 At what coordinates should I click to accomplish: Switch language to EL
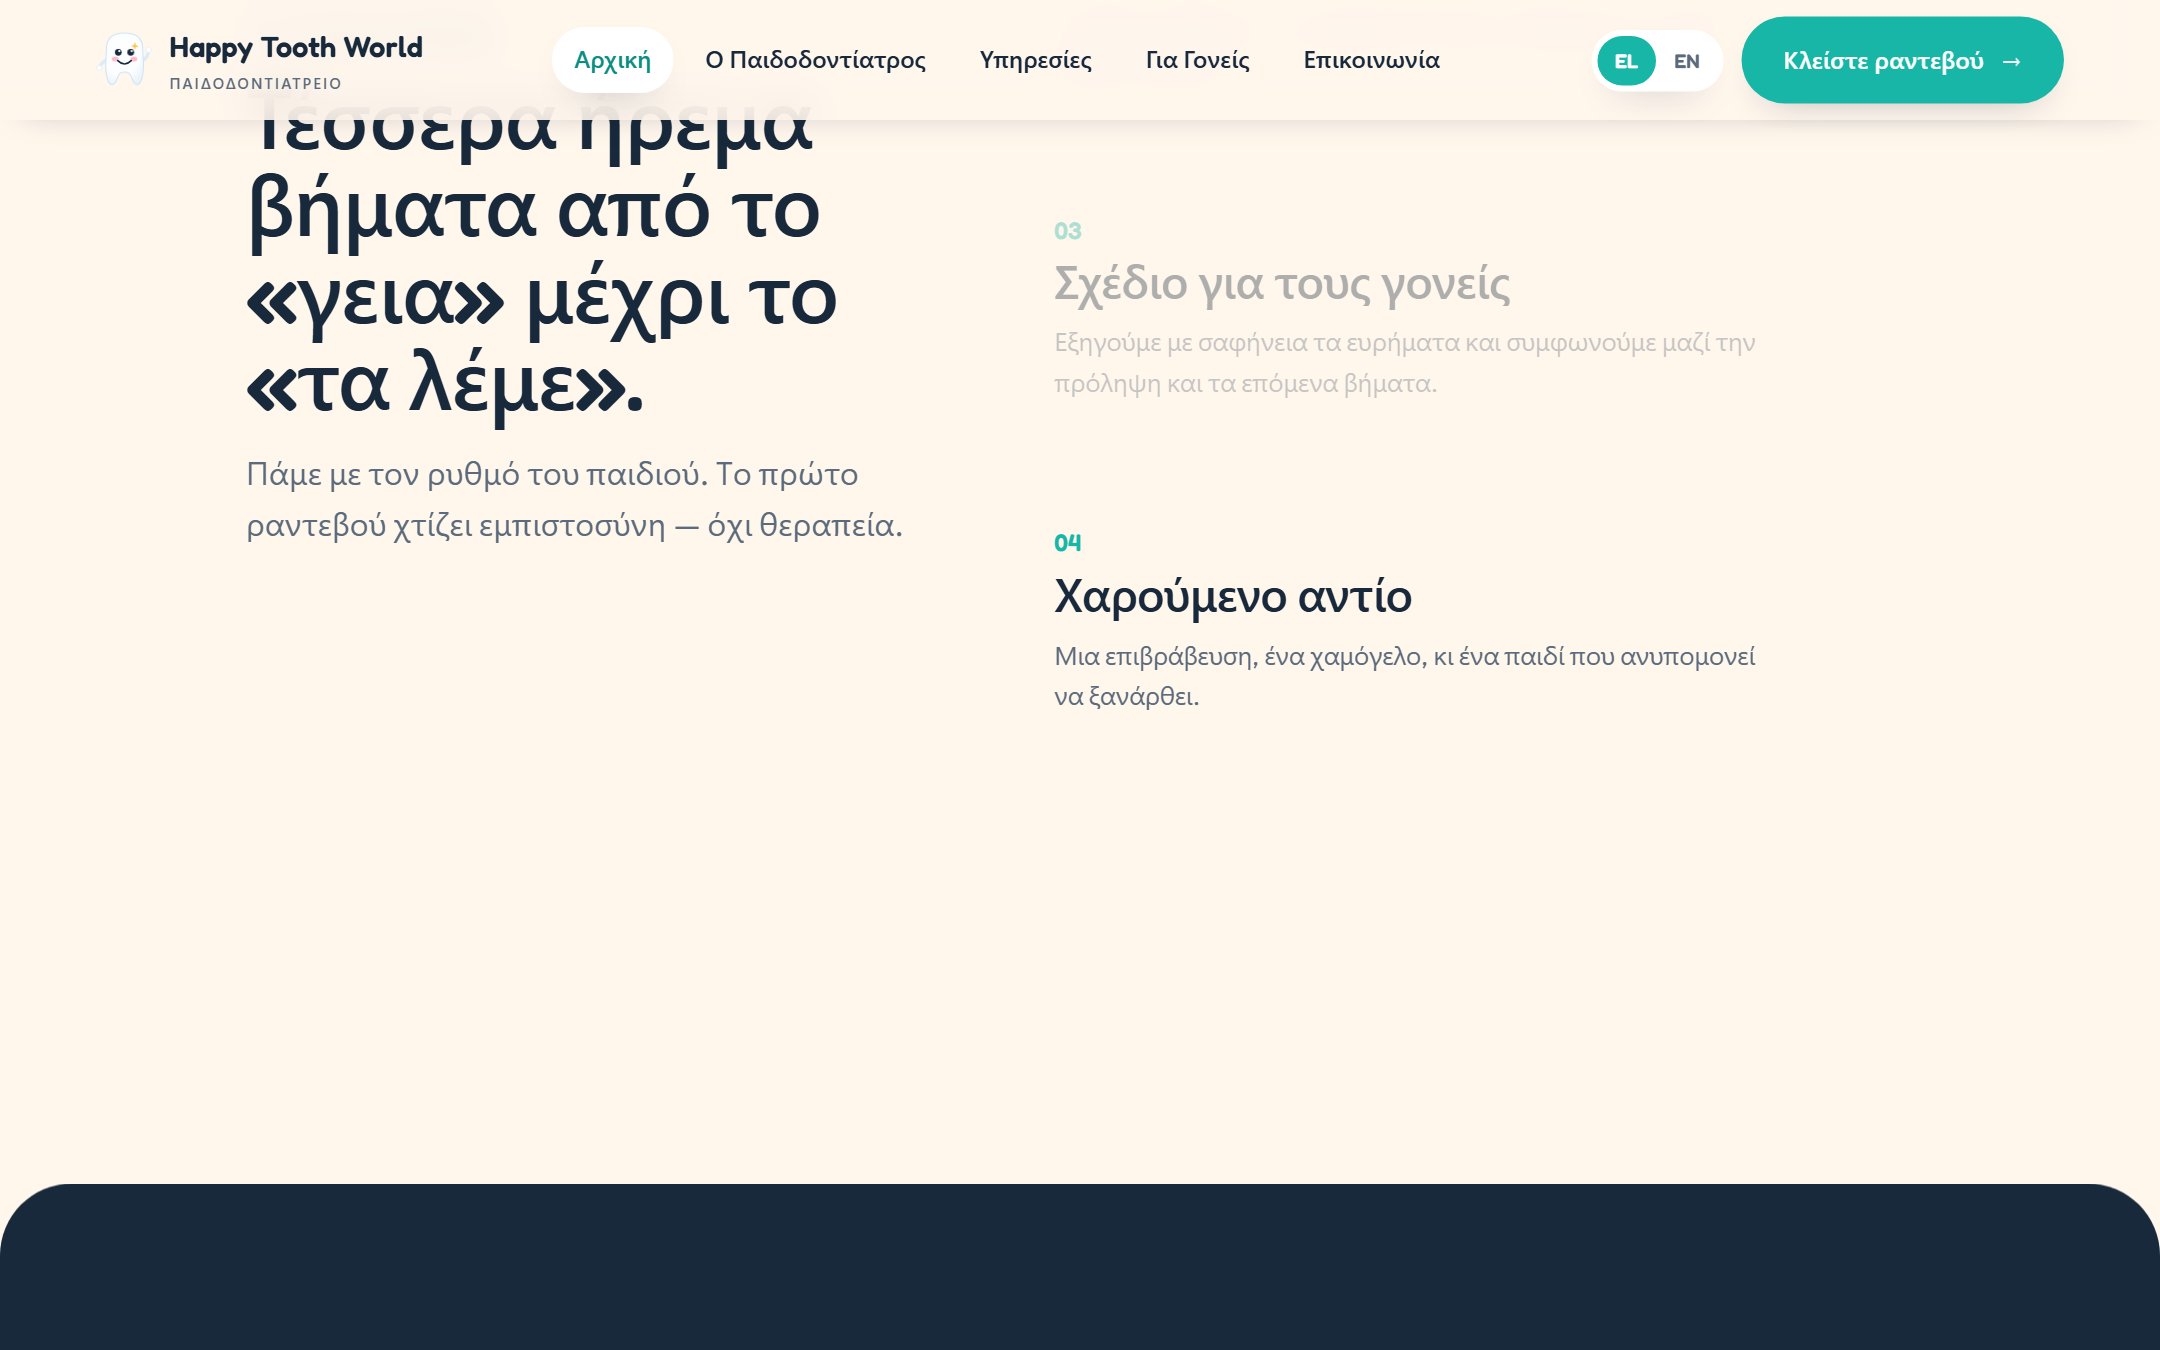click(1626, 61)
